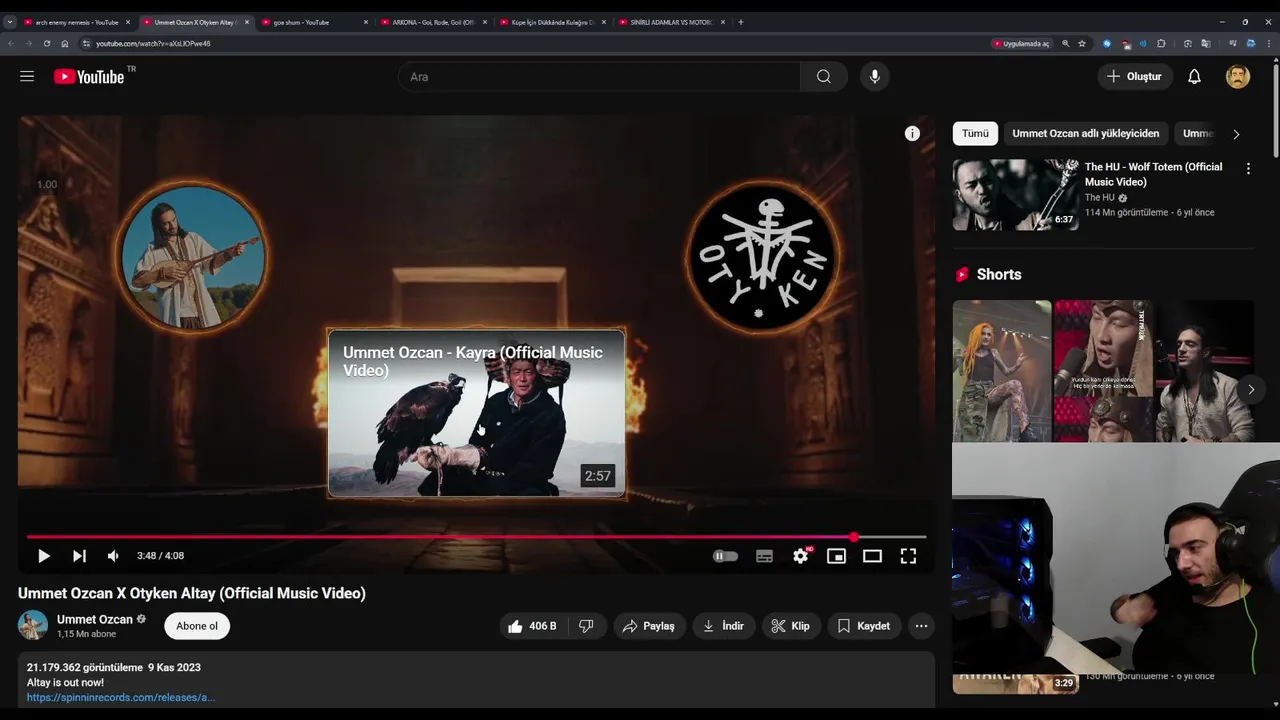Open options for Wolf Totem video
The width and height of the screenshot is (1280, 720).
coord(1248,169)
